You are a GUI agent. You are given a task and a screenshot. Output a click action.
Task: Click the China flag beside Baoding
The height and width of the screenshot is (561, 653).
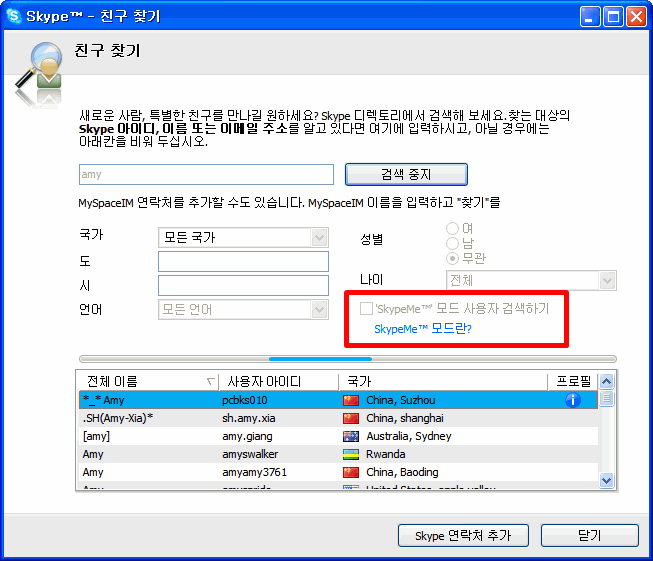pyautogui.click(x=351, y=472)
